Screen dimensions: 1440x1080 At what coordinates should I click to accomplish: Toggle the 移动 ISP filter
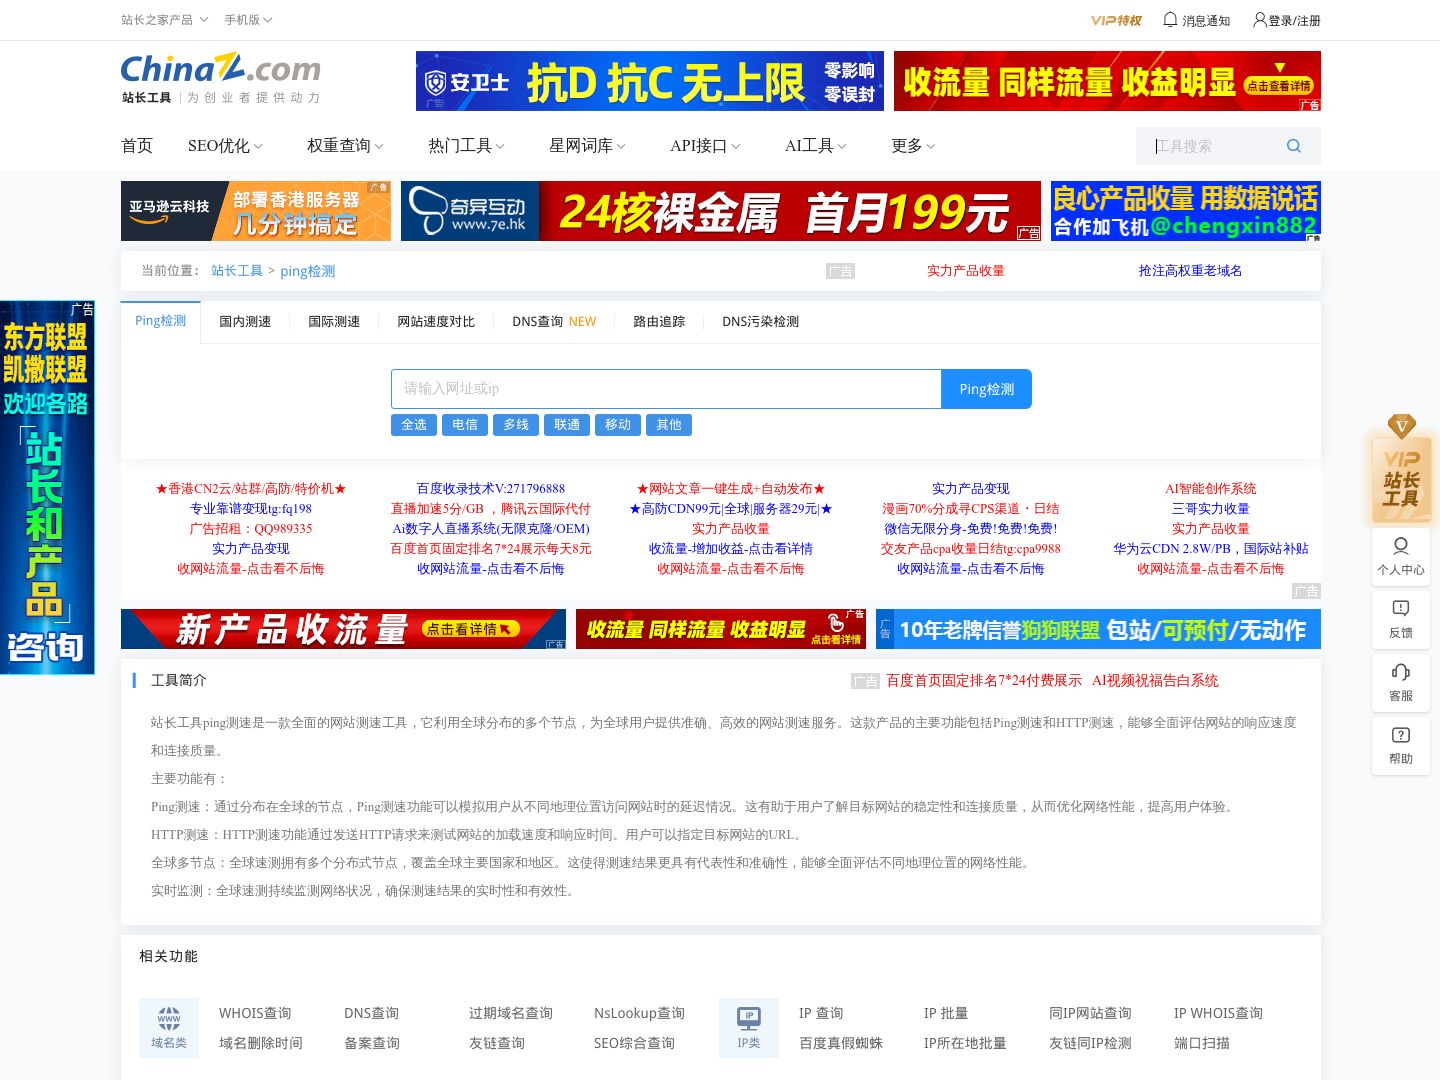point(618,425)
